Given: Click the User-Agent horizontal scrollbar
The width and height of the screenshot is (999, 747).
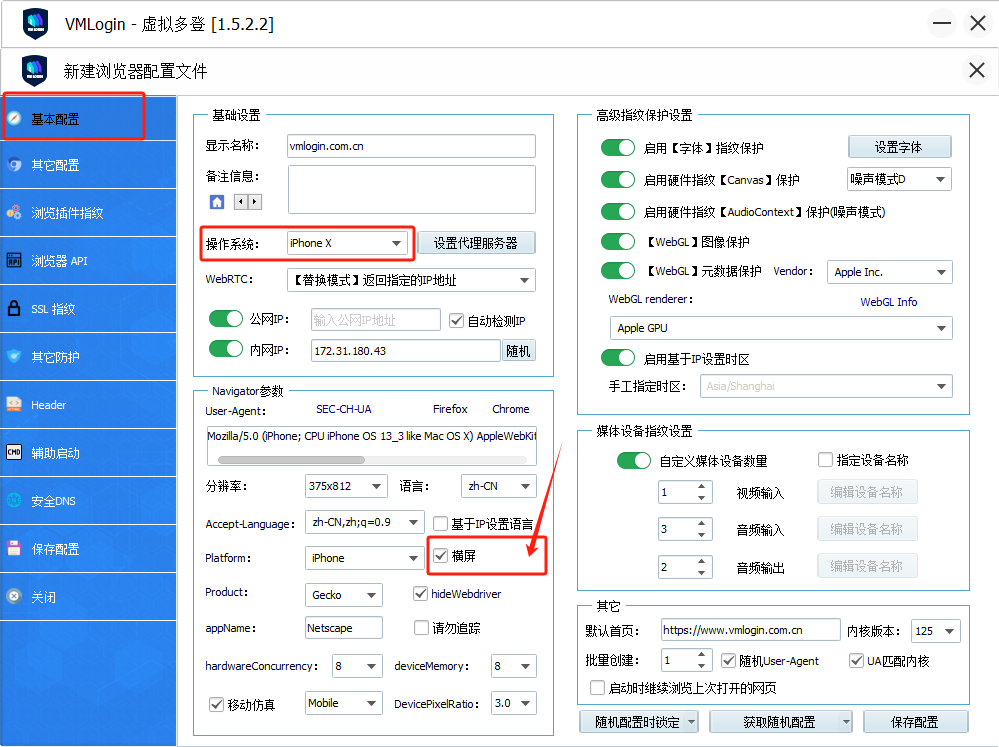Looking at the screenshot, I should 291,460.
